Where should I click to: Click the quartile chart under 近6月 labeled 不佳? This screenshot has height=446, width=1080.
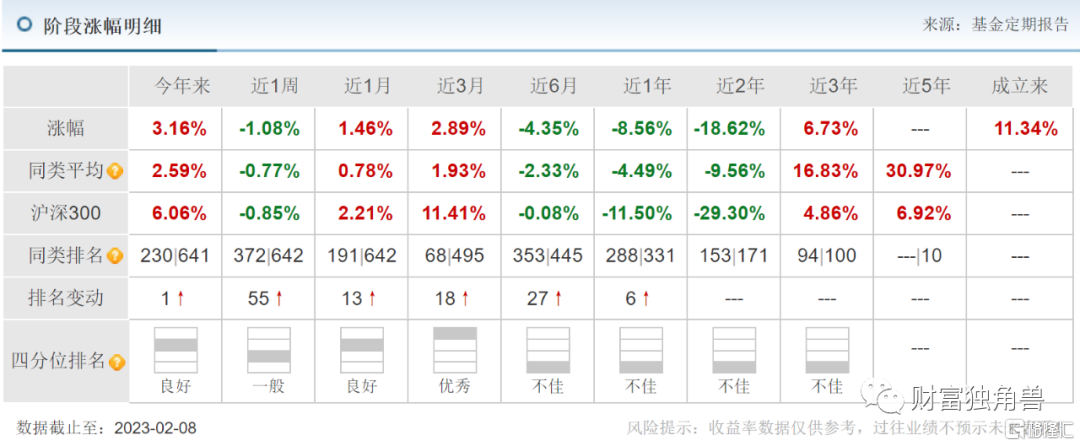548,350
